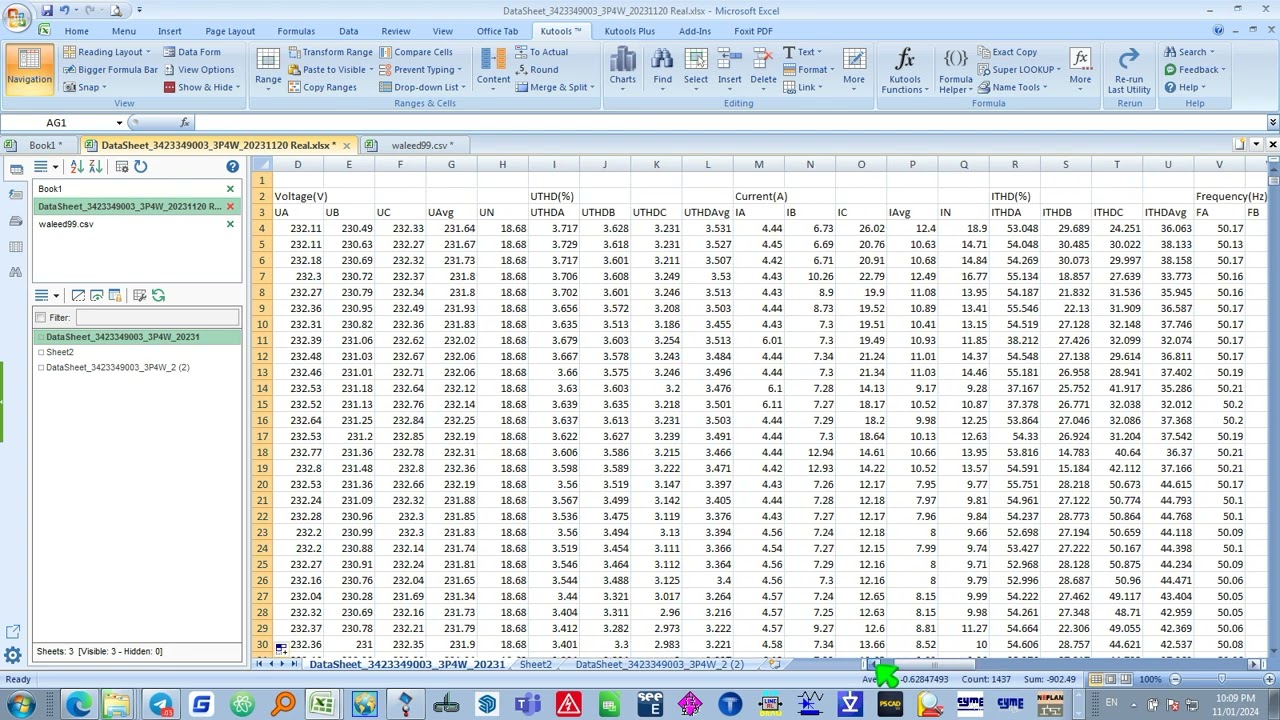The height and width of the screenshot is (720, 1280).
Task: Select the Sheet2 worksheet tab at bottom
Action: pos(535,664)
